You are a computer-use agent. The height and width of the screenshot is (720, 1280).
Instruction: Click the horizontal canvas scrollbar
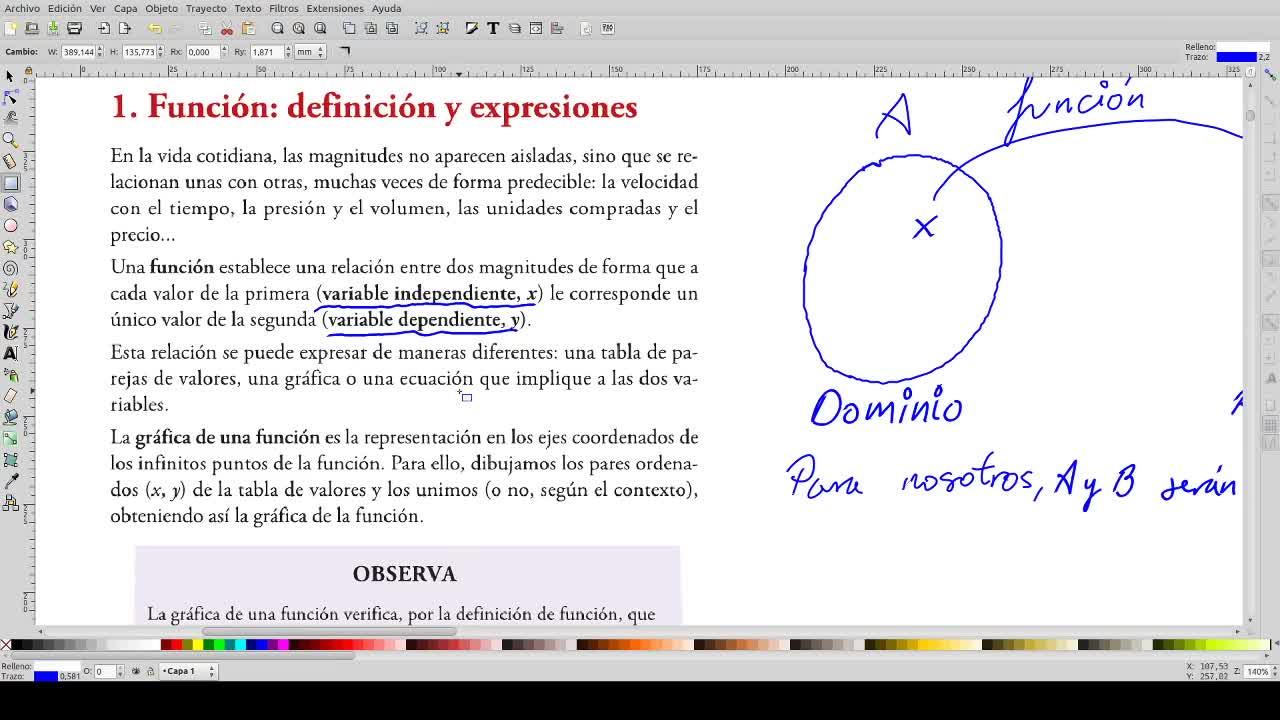pos(329,632)
